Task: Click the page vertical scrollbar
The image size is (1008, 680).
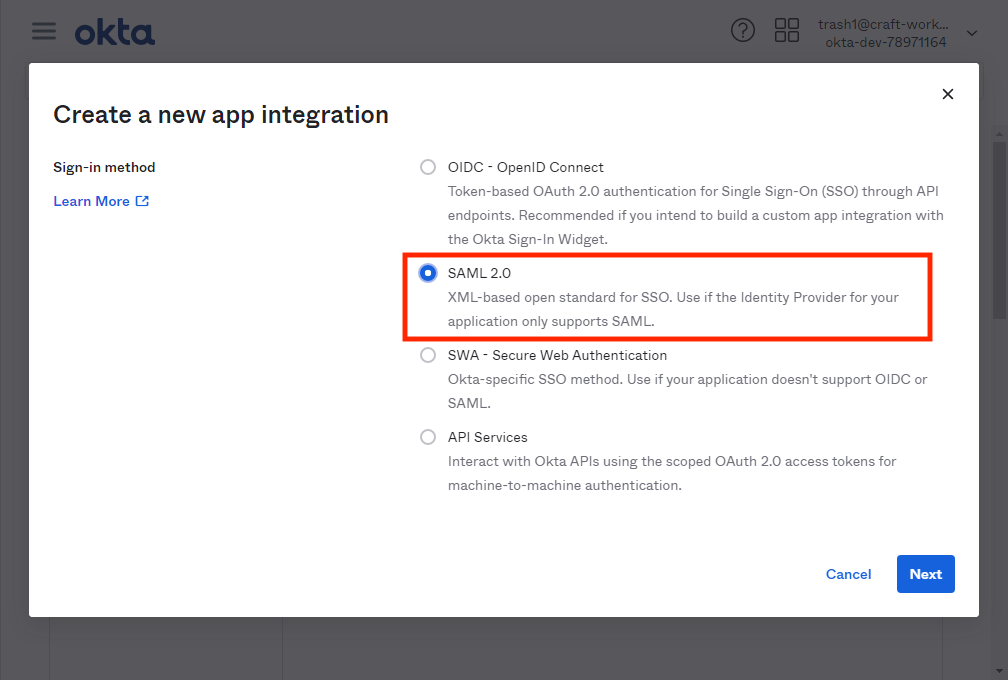Action: [998, 231]
